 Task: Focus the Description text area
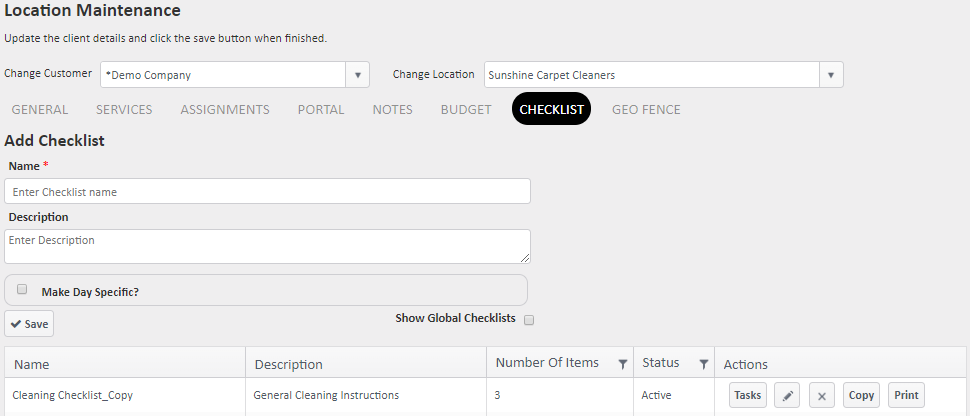click(x=267, y=246)
